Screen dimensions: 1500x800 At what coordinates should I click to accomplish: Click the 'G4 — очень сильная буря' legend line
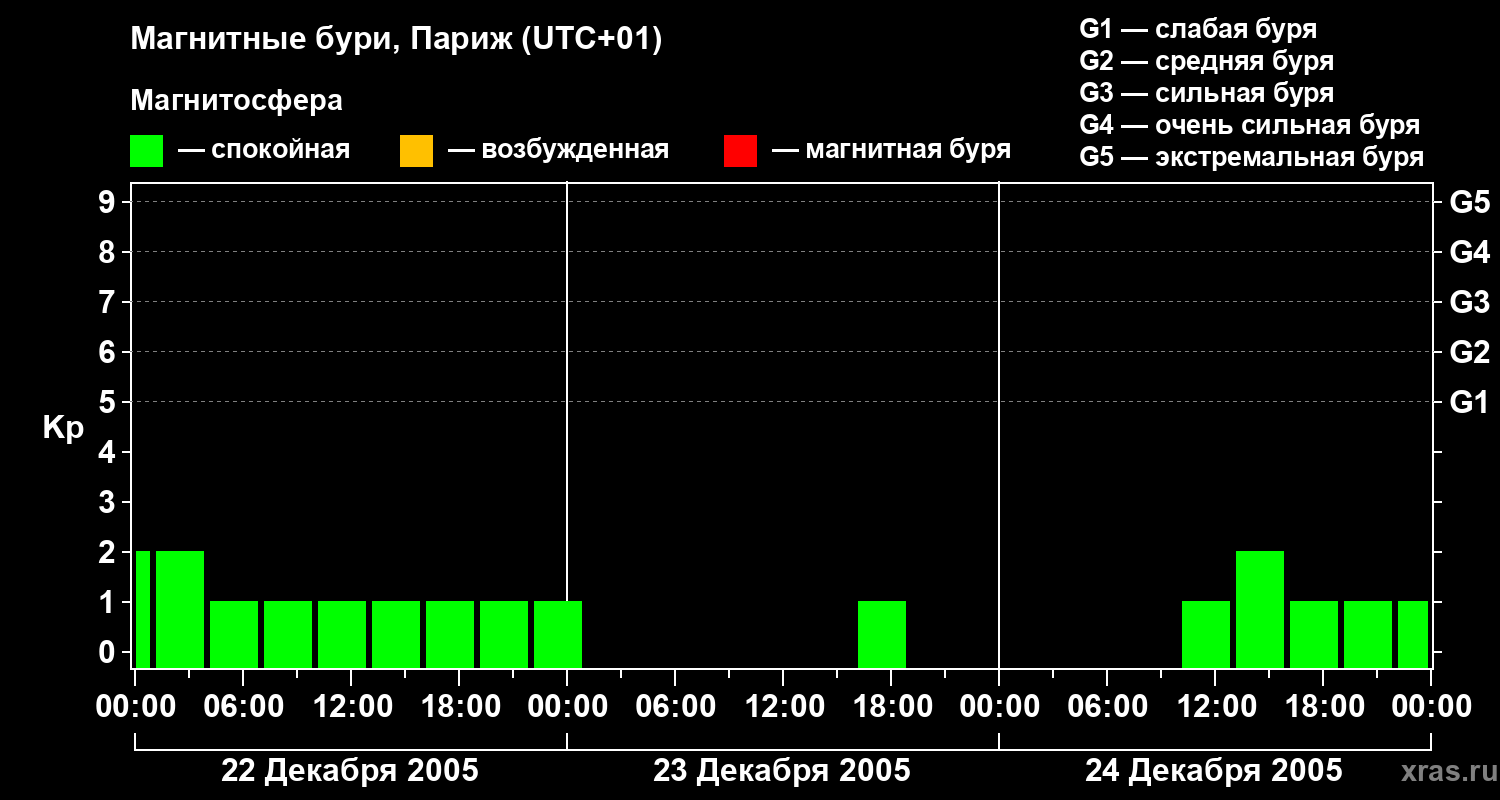pyautogui.click(x=1250, y=124)
